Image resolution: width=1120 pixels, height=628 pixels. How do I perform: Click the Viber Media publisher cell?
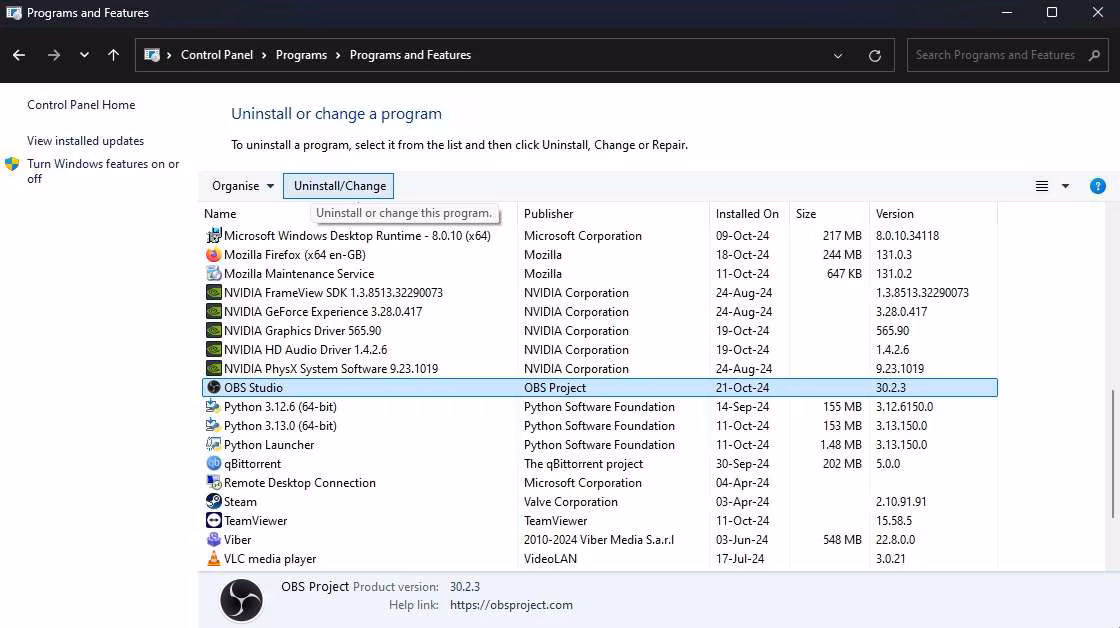click(599, 539)
